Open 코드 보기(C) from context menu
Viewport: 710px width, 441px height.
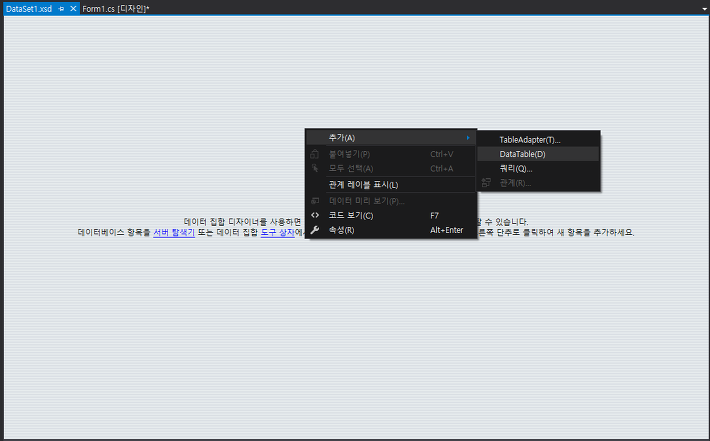click(x=391, y=216)
